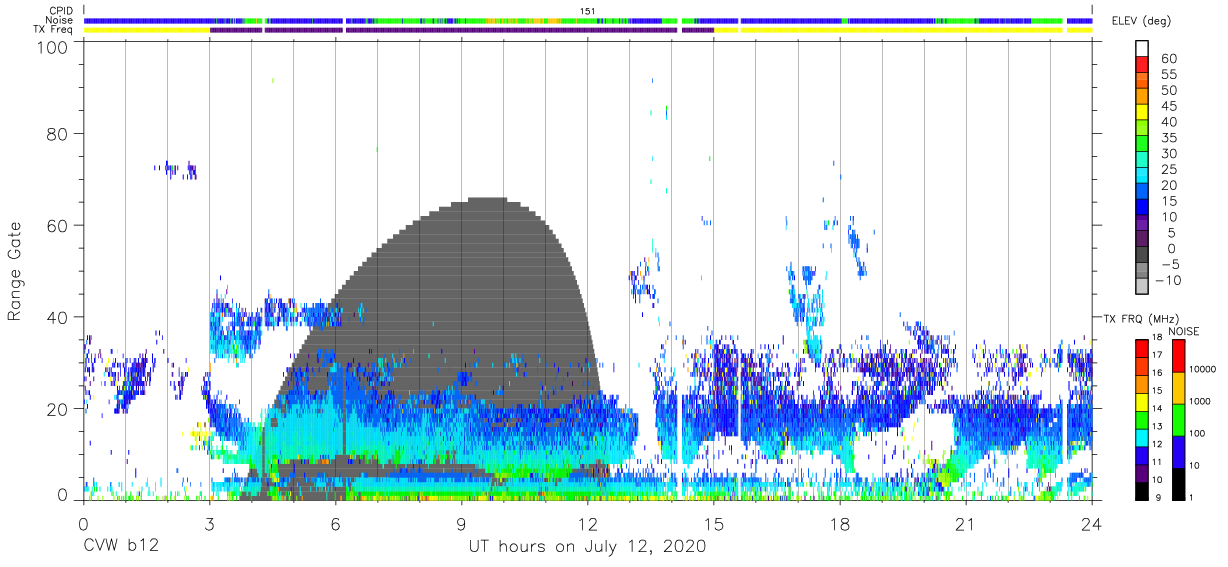Click the 80 tick on Range Gate axis
Viewport: 1228px width, 567px height.
pyautogui.click(x=58, y=133)
